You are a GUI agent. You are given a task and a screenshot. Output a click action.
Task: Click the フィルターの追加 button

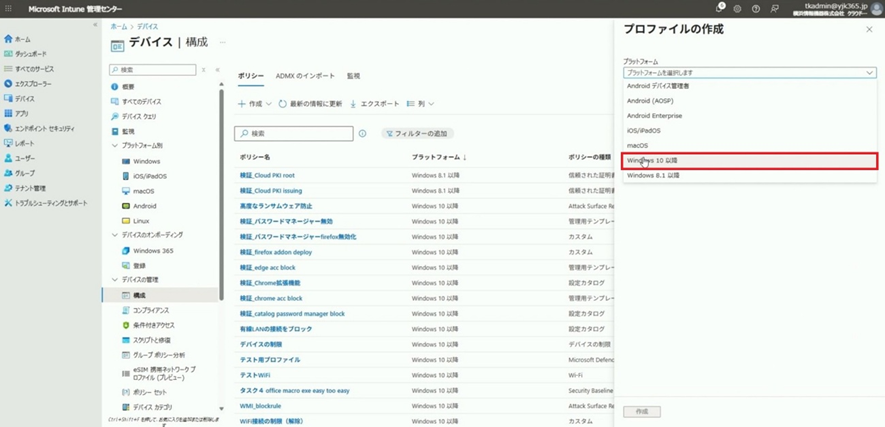pyautogui.click(x=416, y=133)
